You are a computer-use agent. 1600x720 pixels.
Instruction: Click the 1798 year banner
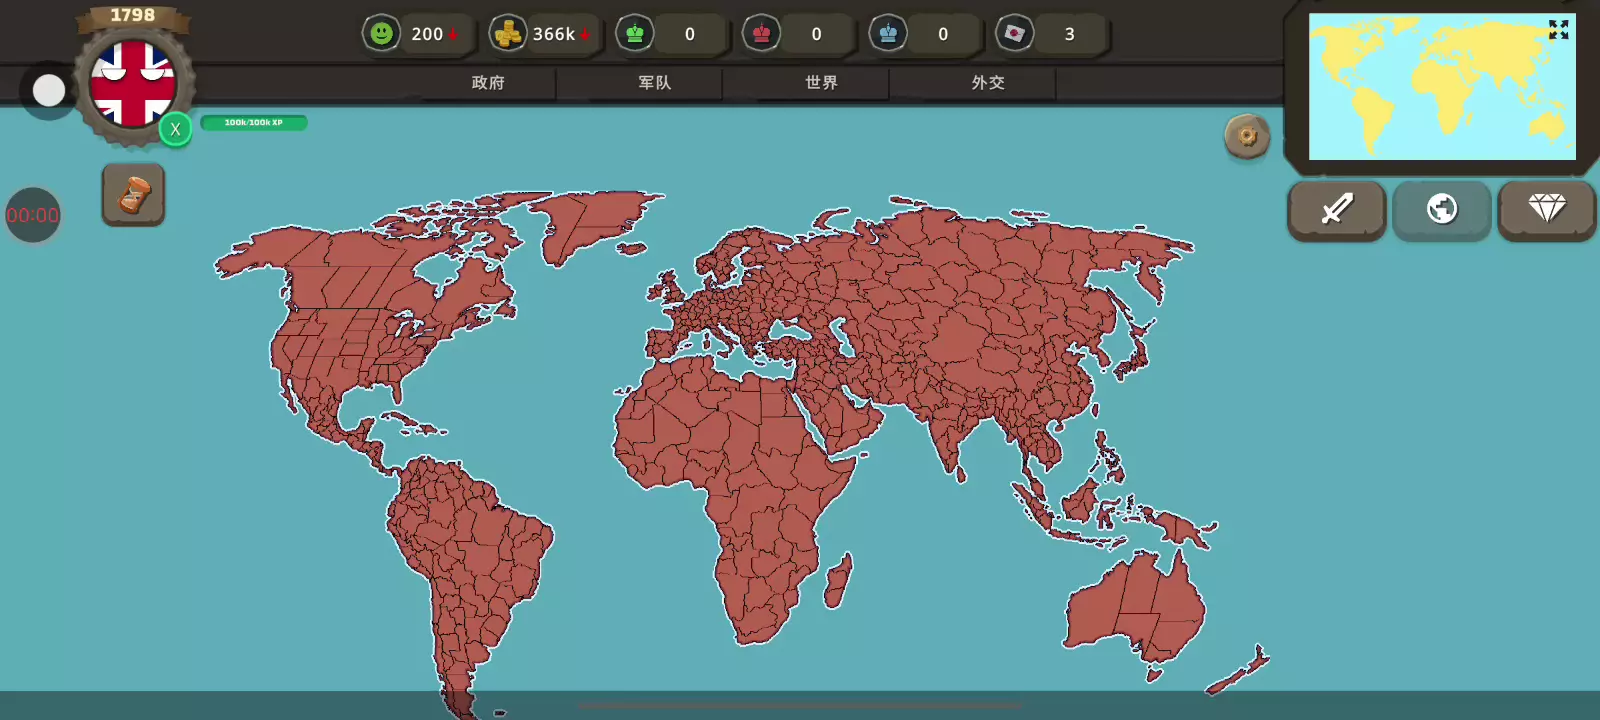(133, 15)
